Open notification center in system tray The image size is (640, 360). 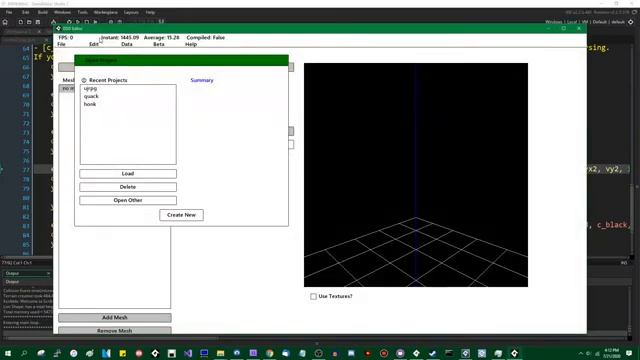[x=629, y=353]
